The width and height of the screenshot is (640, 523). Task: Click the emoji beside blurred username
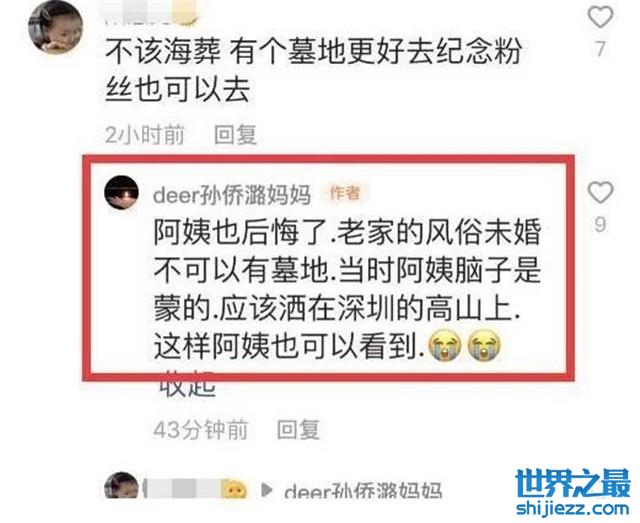coord(233,488)
